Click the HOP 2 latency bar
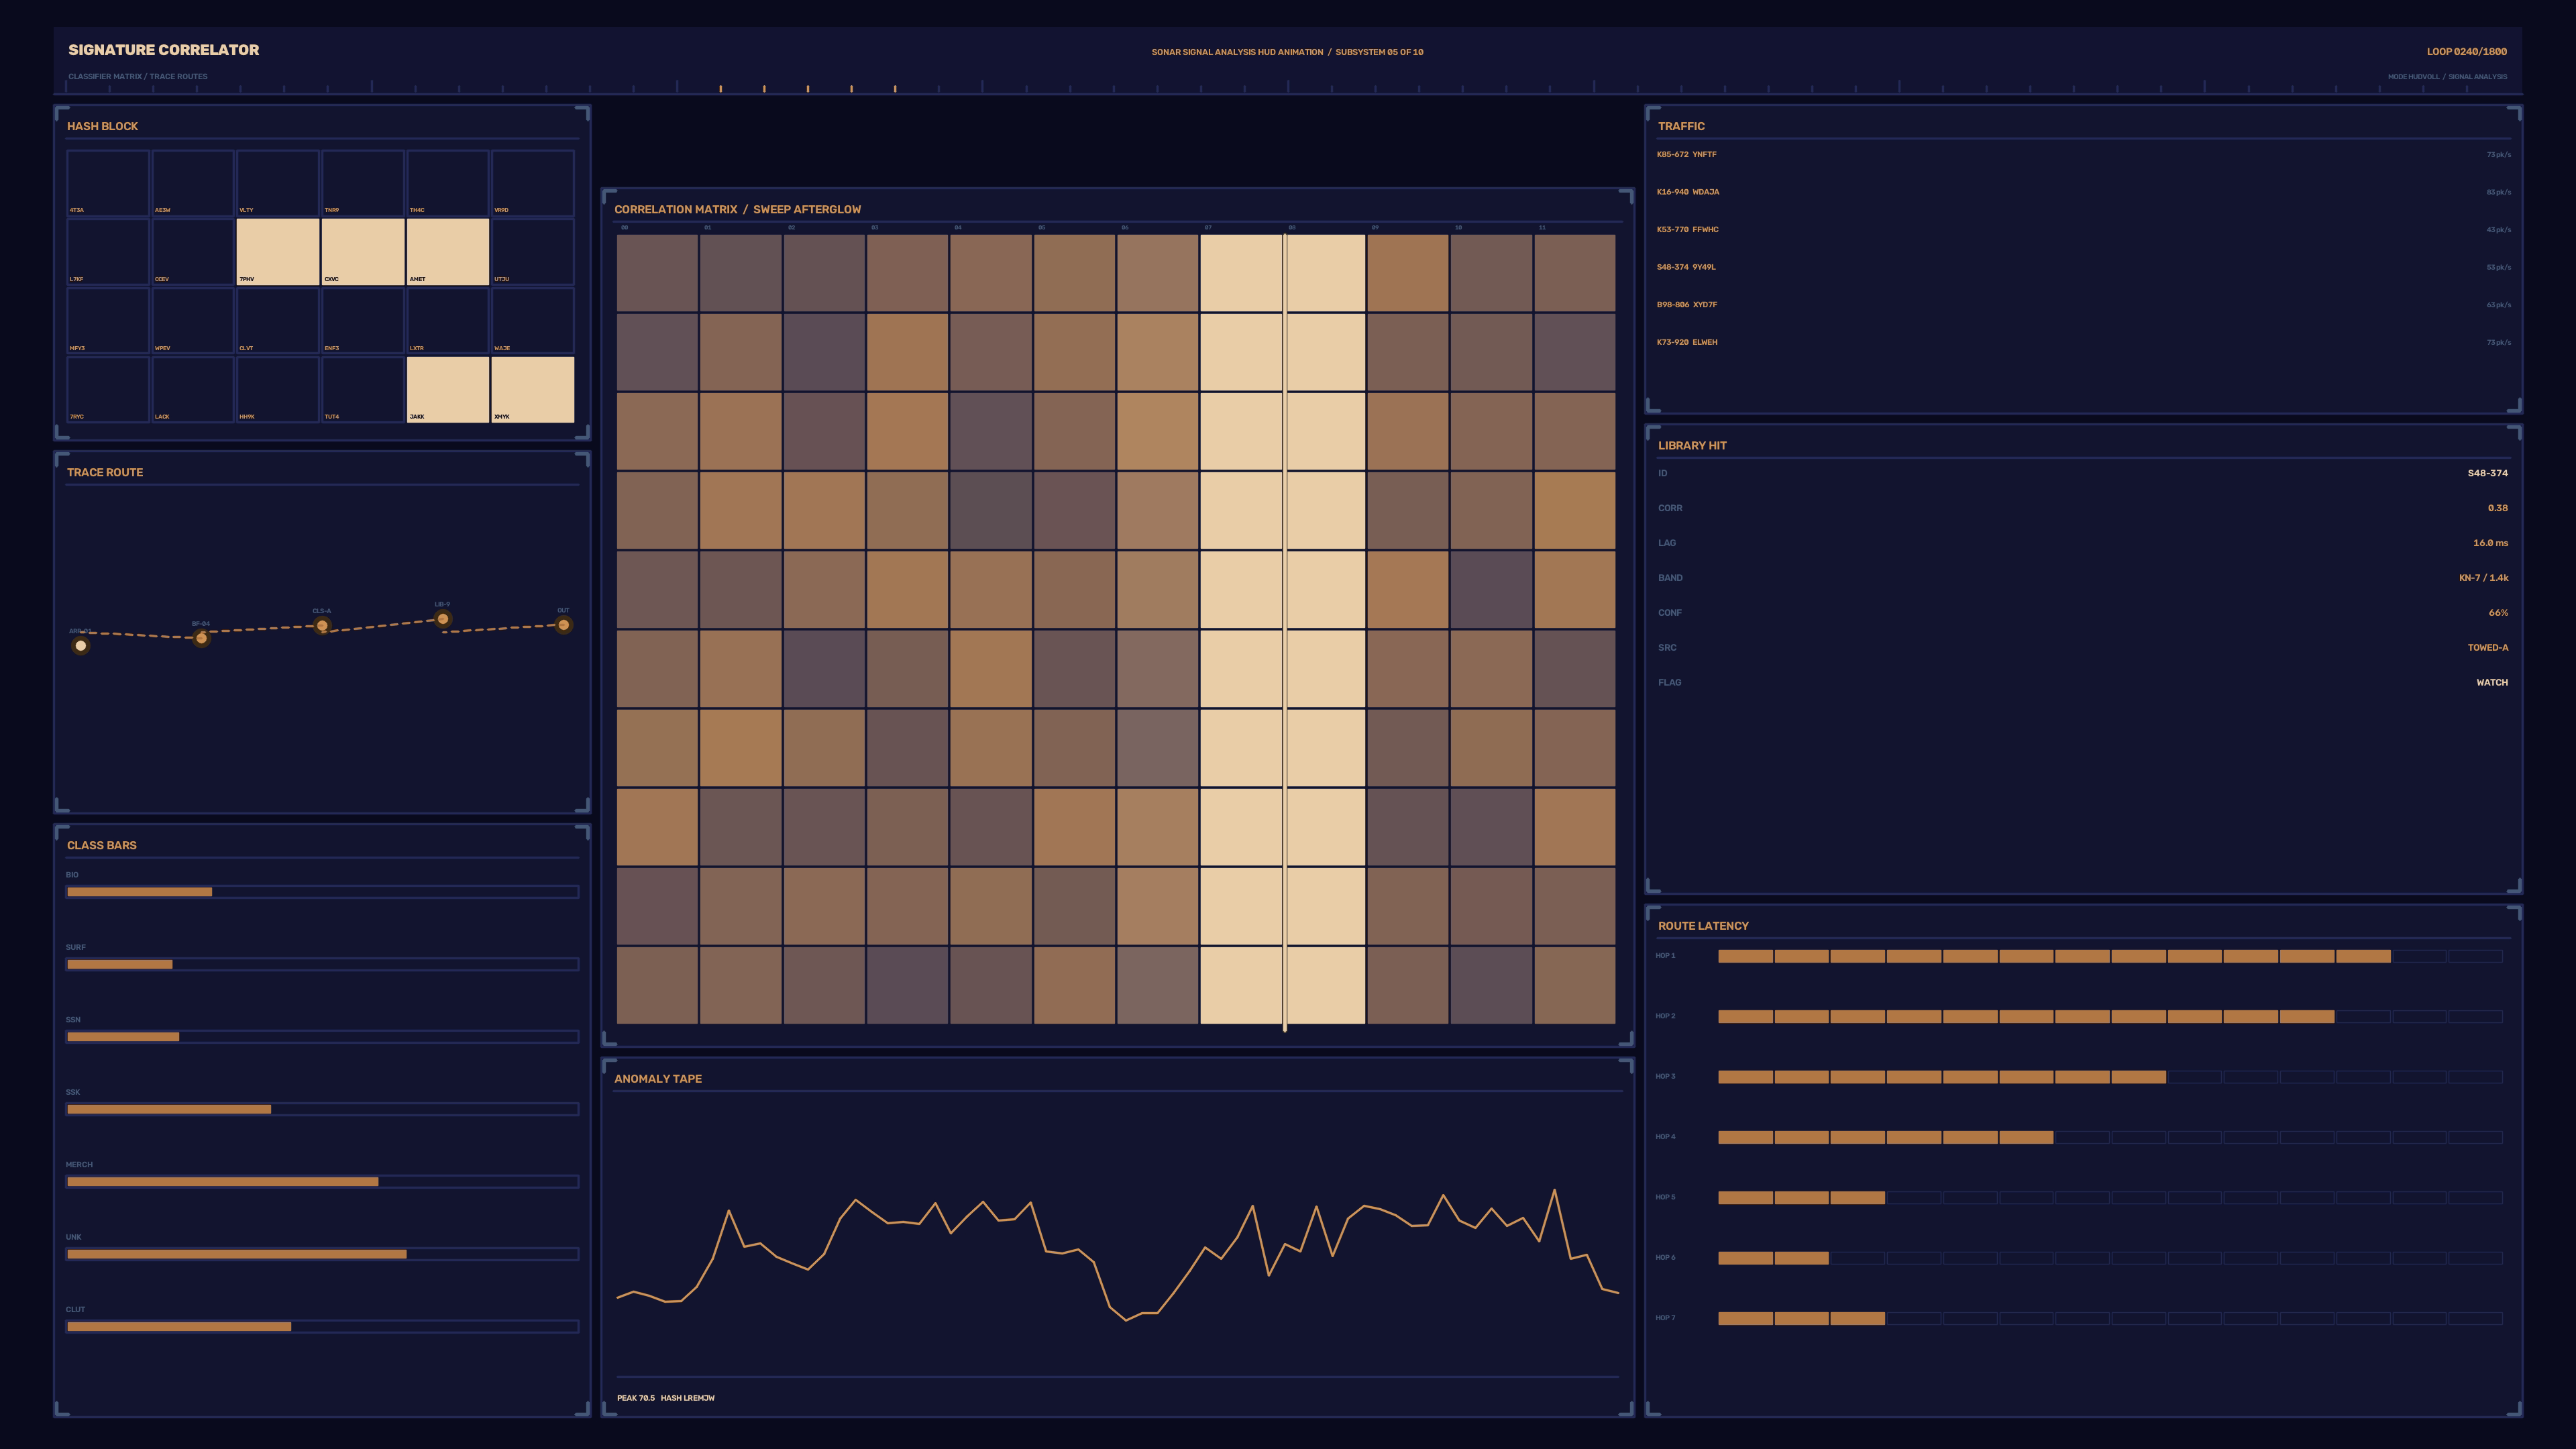Viewport: 2576px width, 1449px height. click(x=2110, y=1017)
